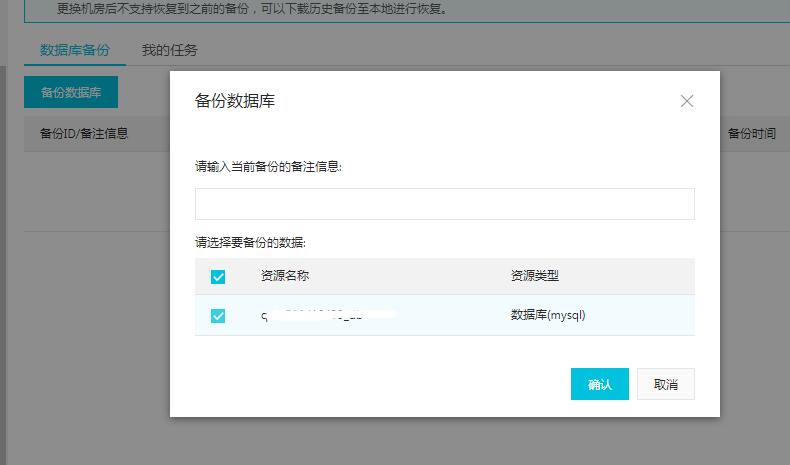Click the teal 备份数据库 button behind dialog
The height and width of the screenshot is (465, 790).
pyautogui.click(x=71, y=92)
